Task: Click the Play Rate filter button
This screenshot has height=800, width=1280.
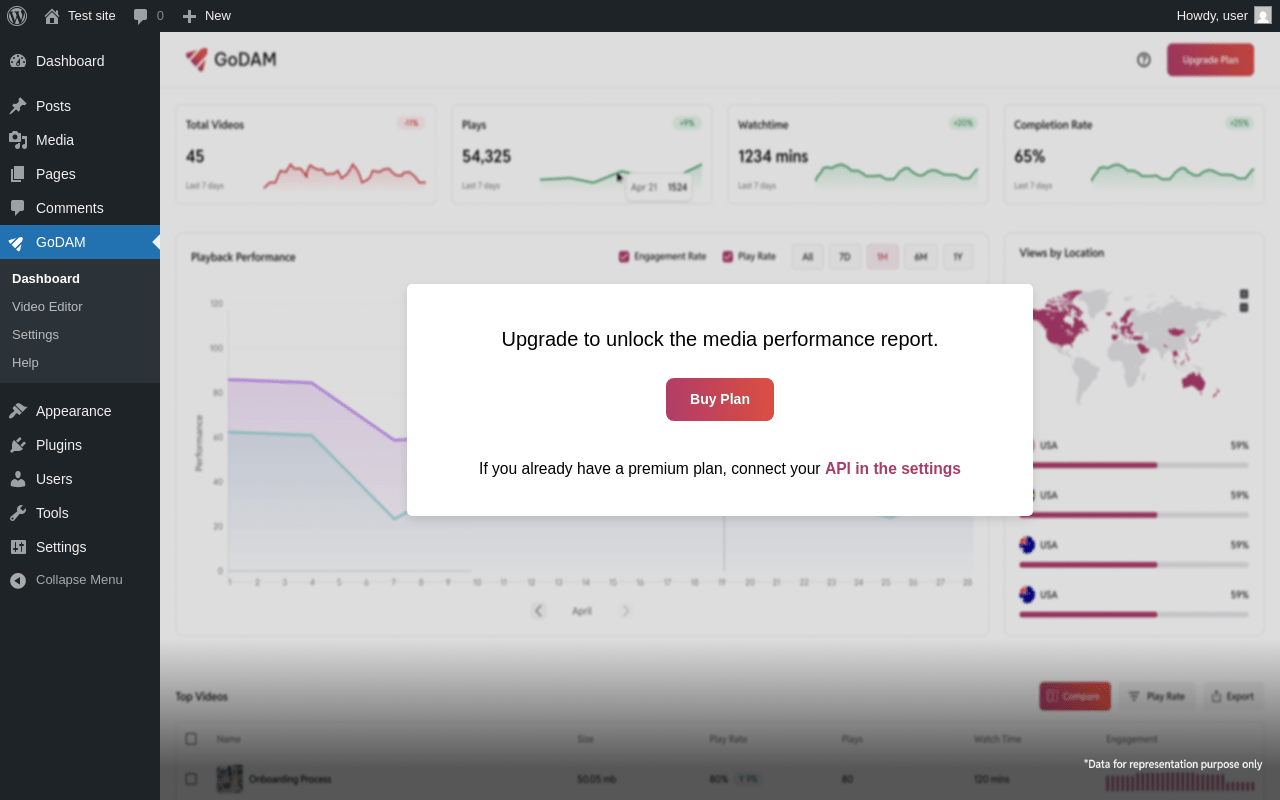Action: coord(1157,696)
